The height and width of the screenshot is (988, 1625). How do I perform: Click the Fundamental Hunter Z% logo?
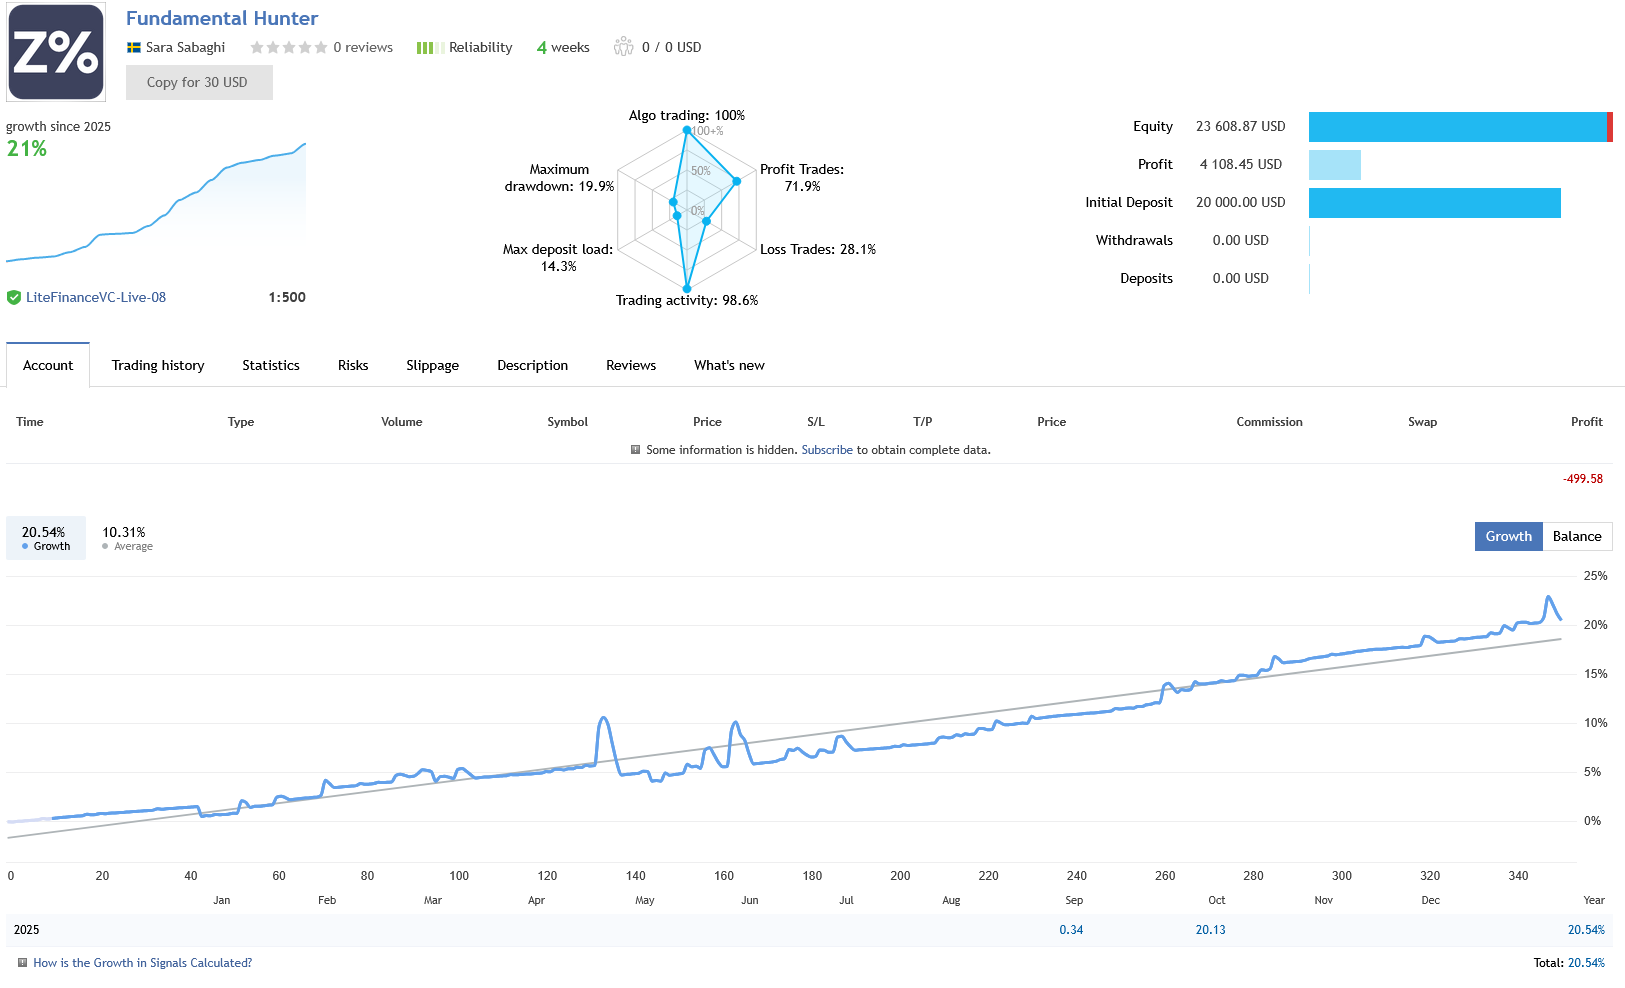[56, 52]
